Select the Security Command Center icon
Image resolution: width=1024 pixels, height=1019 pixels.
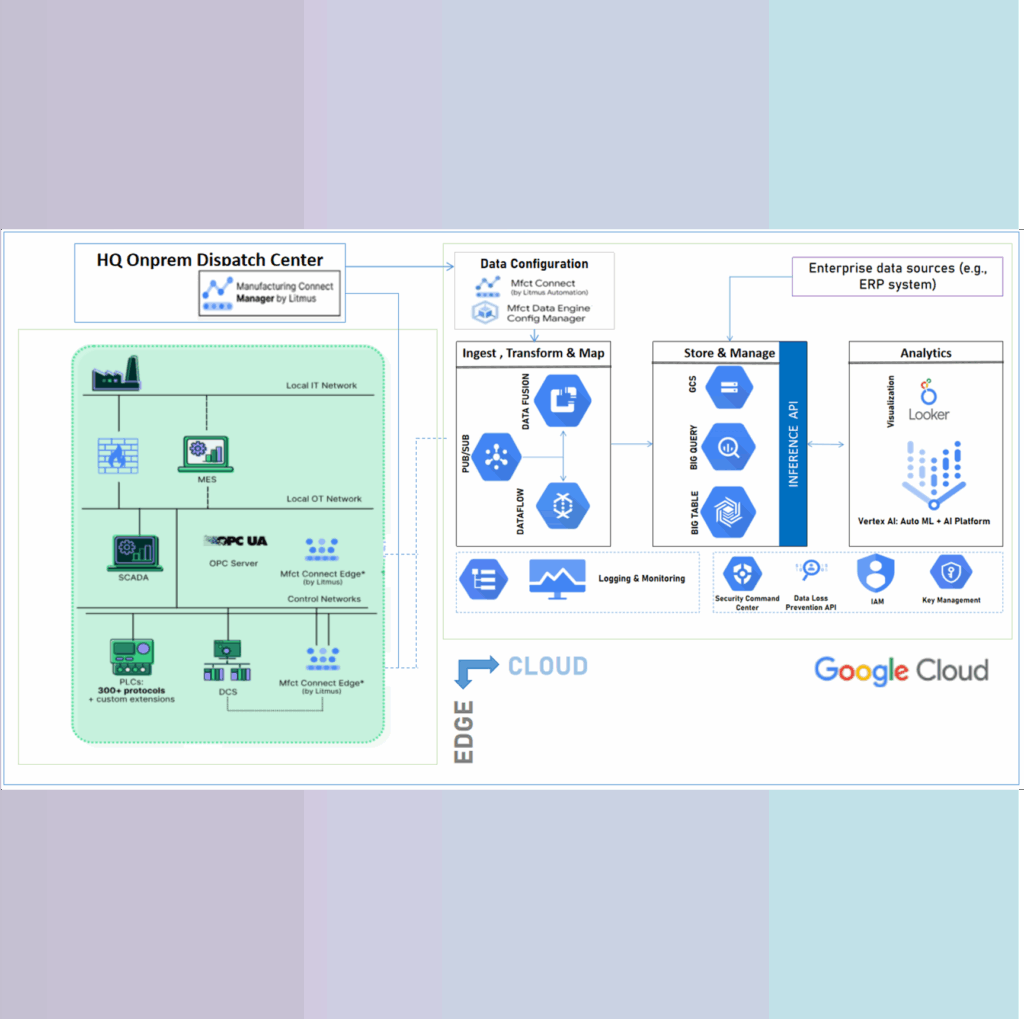click(x=746, y=574)
